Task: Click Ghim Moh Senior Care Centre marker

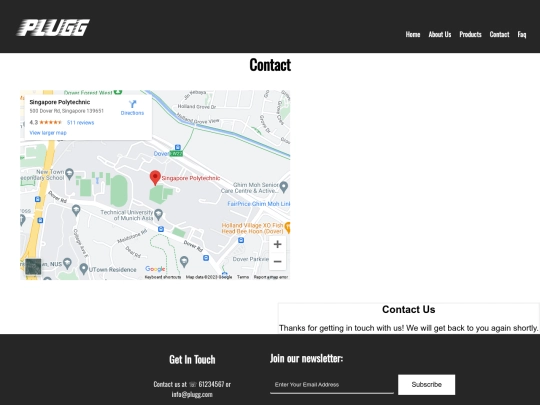Action: (x=283, y=187)
